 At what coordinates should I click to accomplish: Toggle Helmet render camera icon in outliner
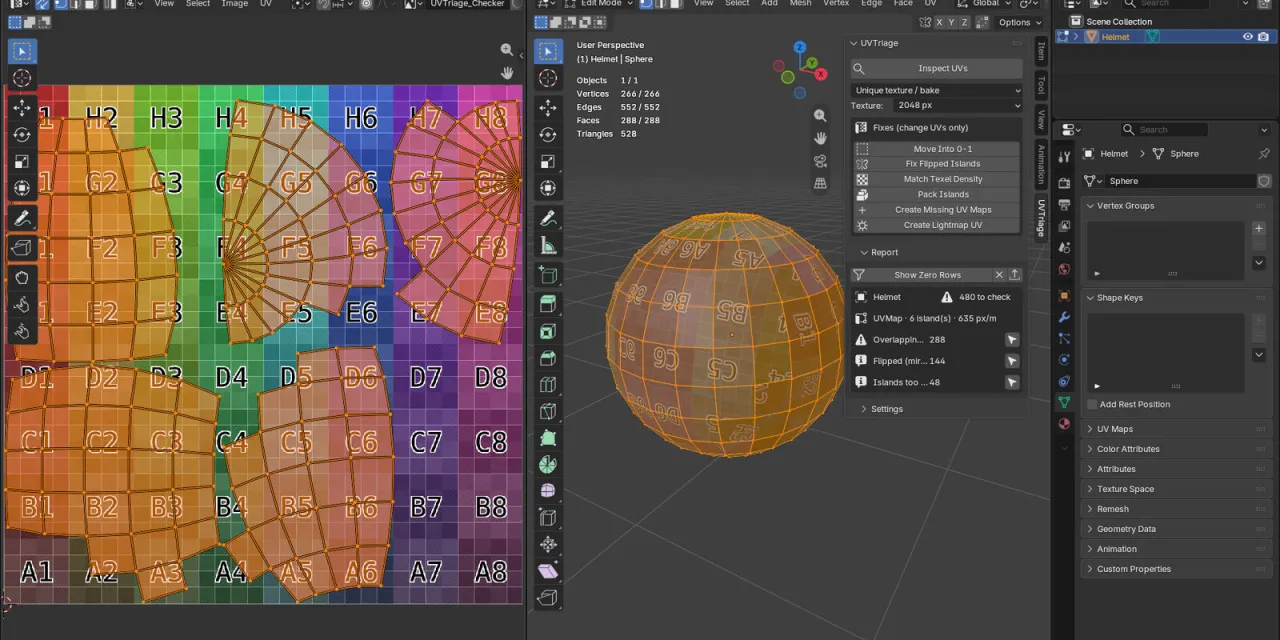coord(1263,37)
